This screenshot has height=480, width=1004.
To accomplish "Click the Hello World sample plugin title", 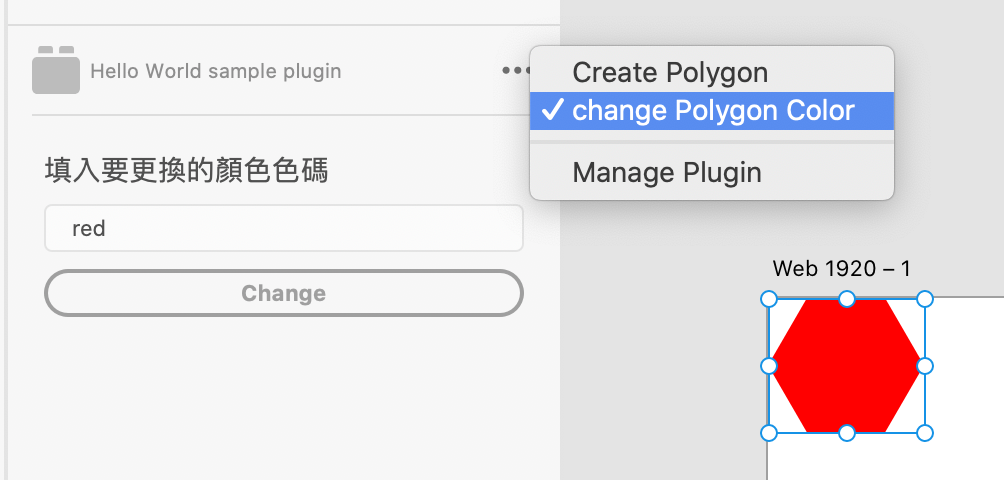I will coord(215,71).
